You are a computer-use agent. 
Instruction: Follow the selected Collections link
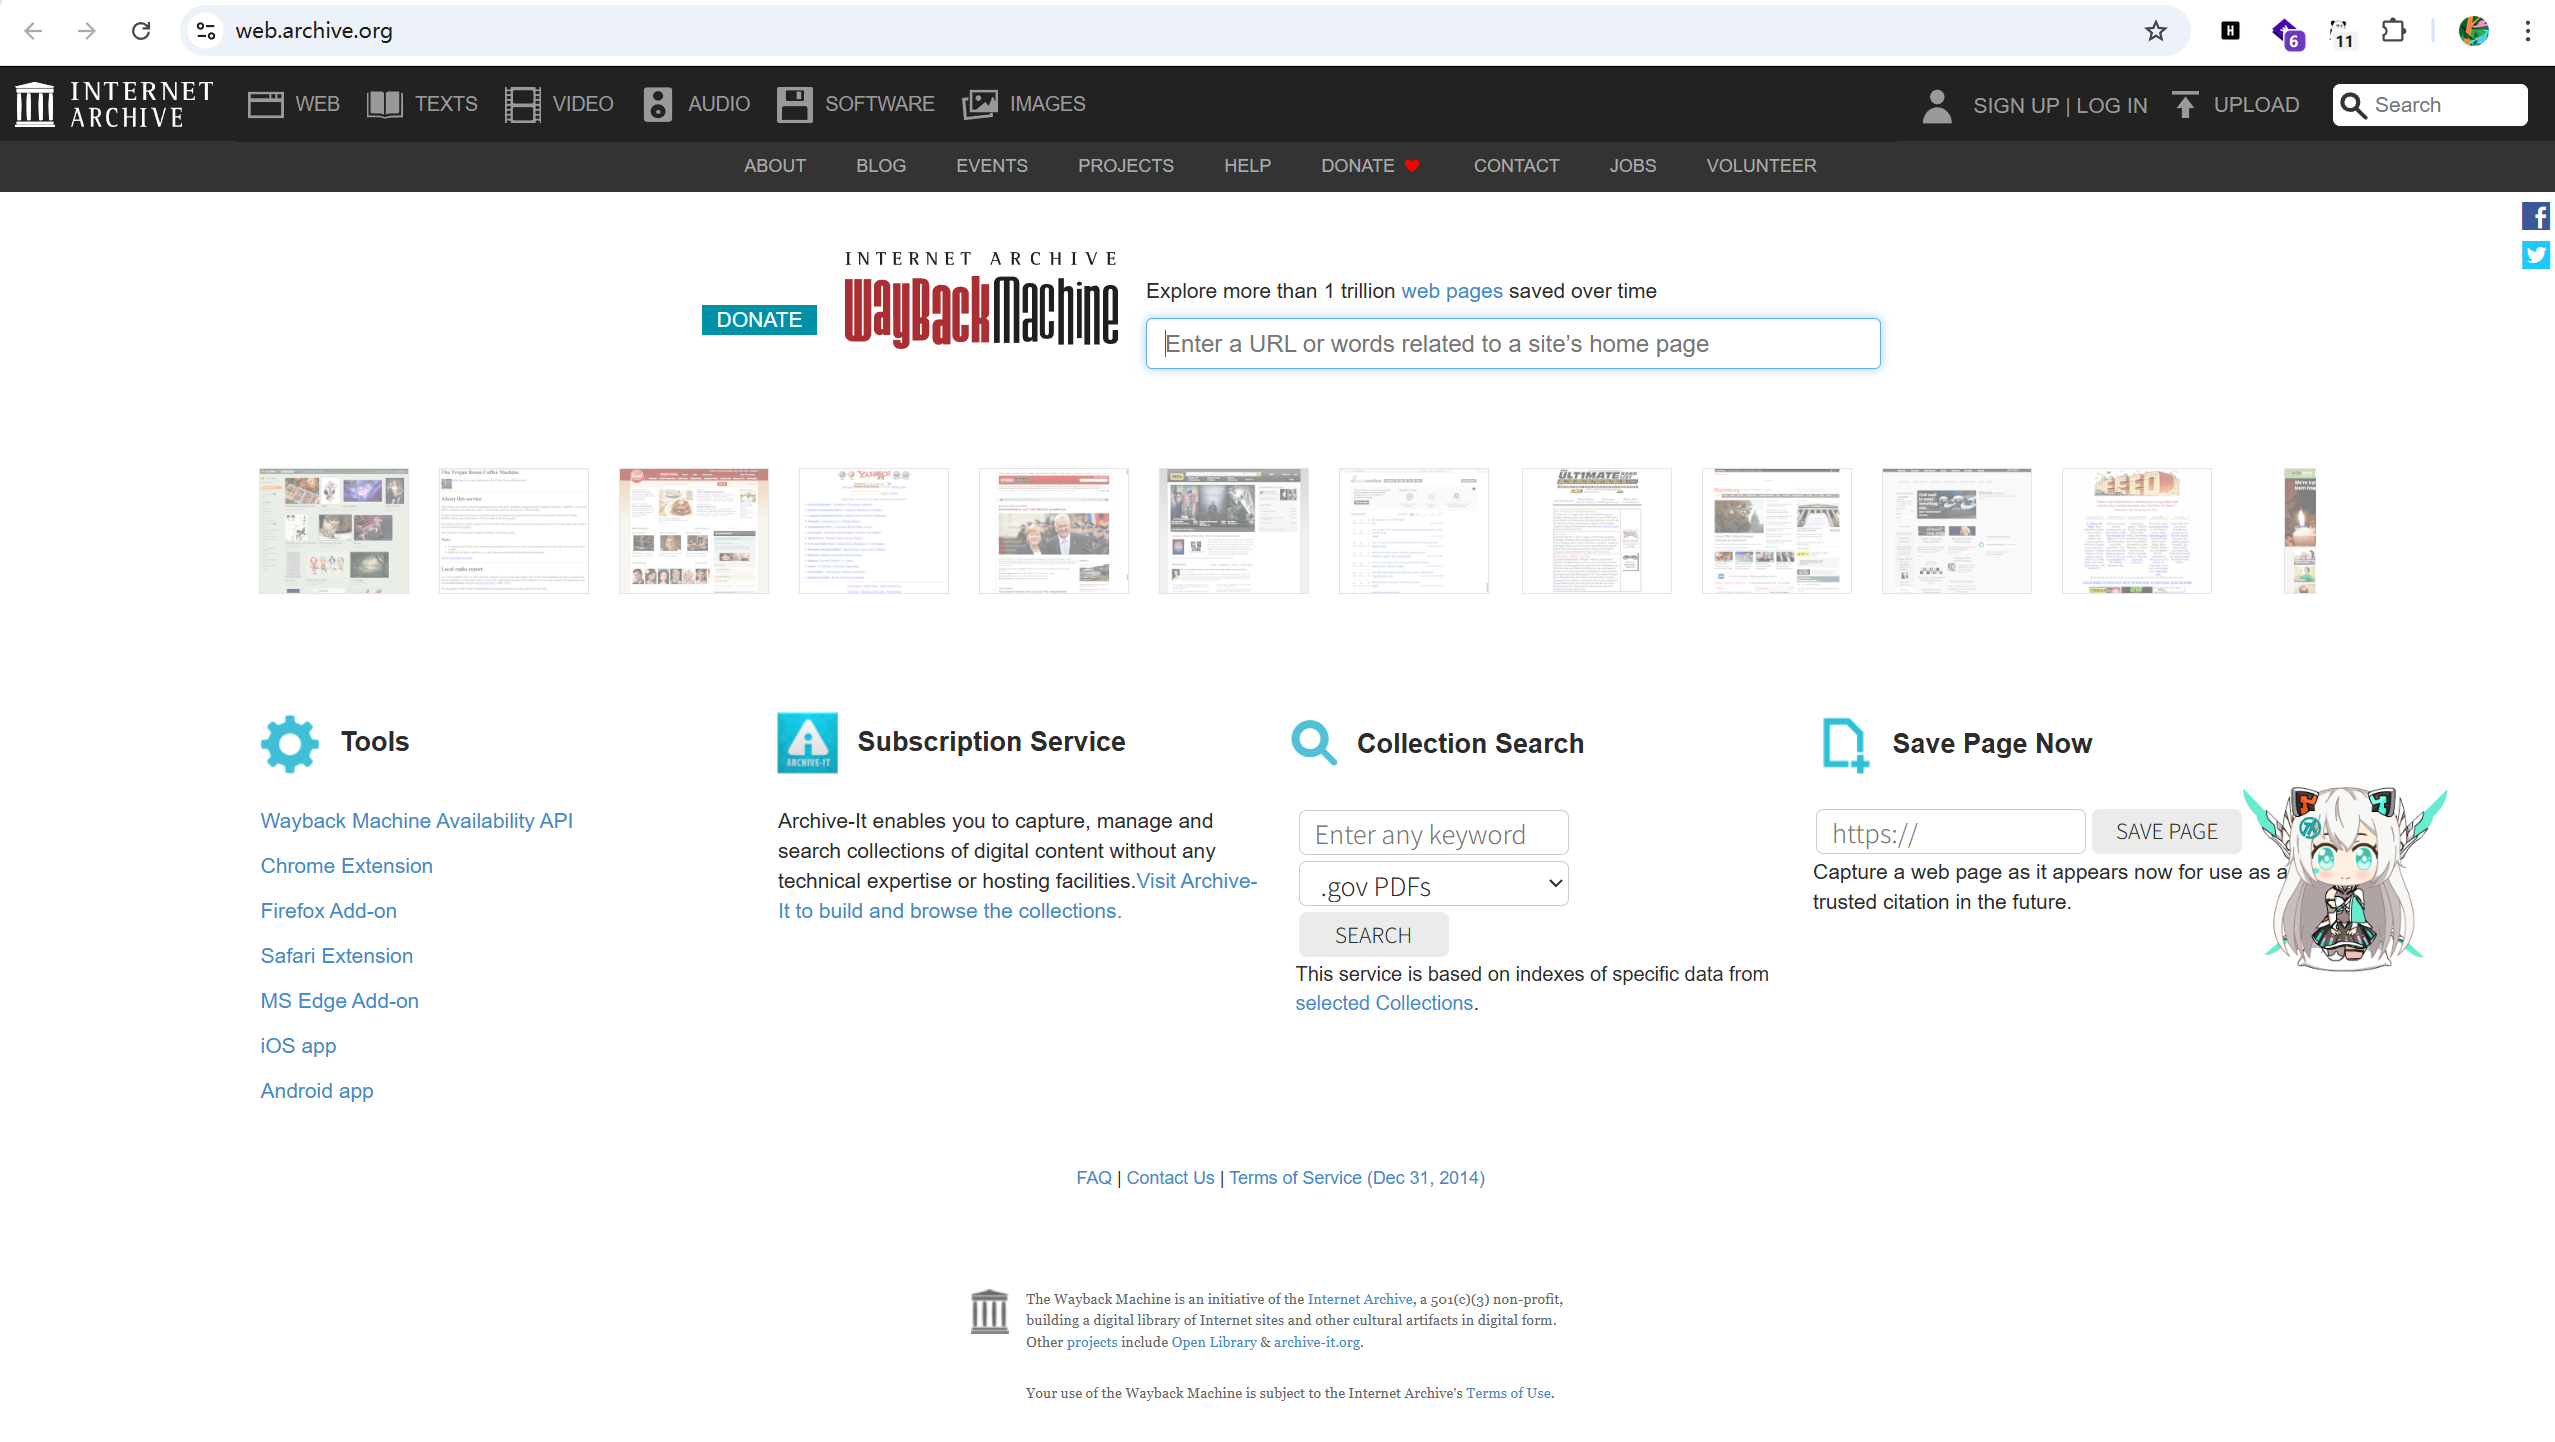pyautogui.click(x=1385, y=1003)
